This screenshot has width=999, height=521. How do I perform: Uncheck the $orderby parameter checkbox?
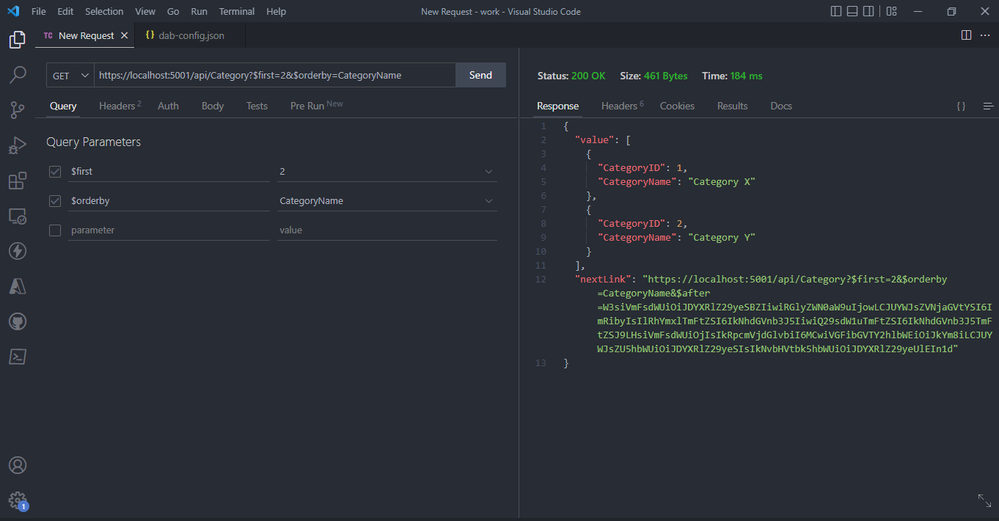click(x=55, y=201)
